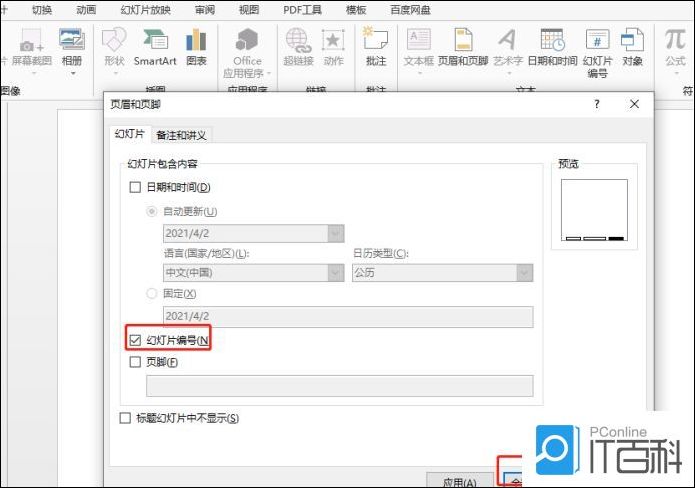Insert a Chart (图表)
This screenshot has width=695, height=488.
[196, 48]
